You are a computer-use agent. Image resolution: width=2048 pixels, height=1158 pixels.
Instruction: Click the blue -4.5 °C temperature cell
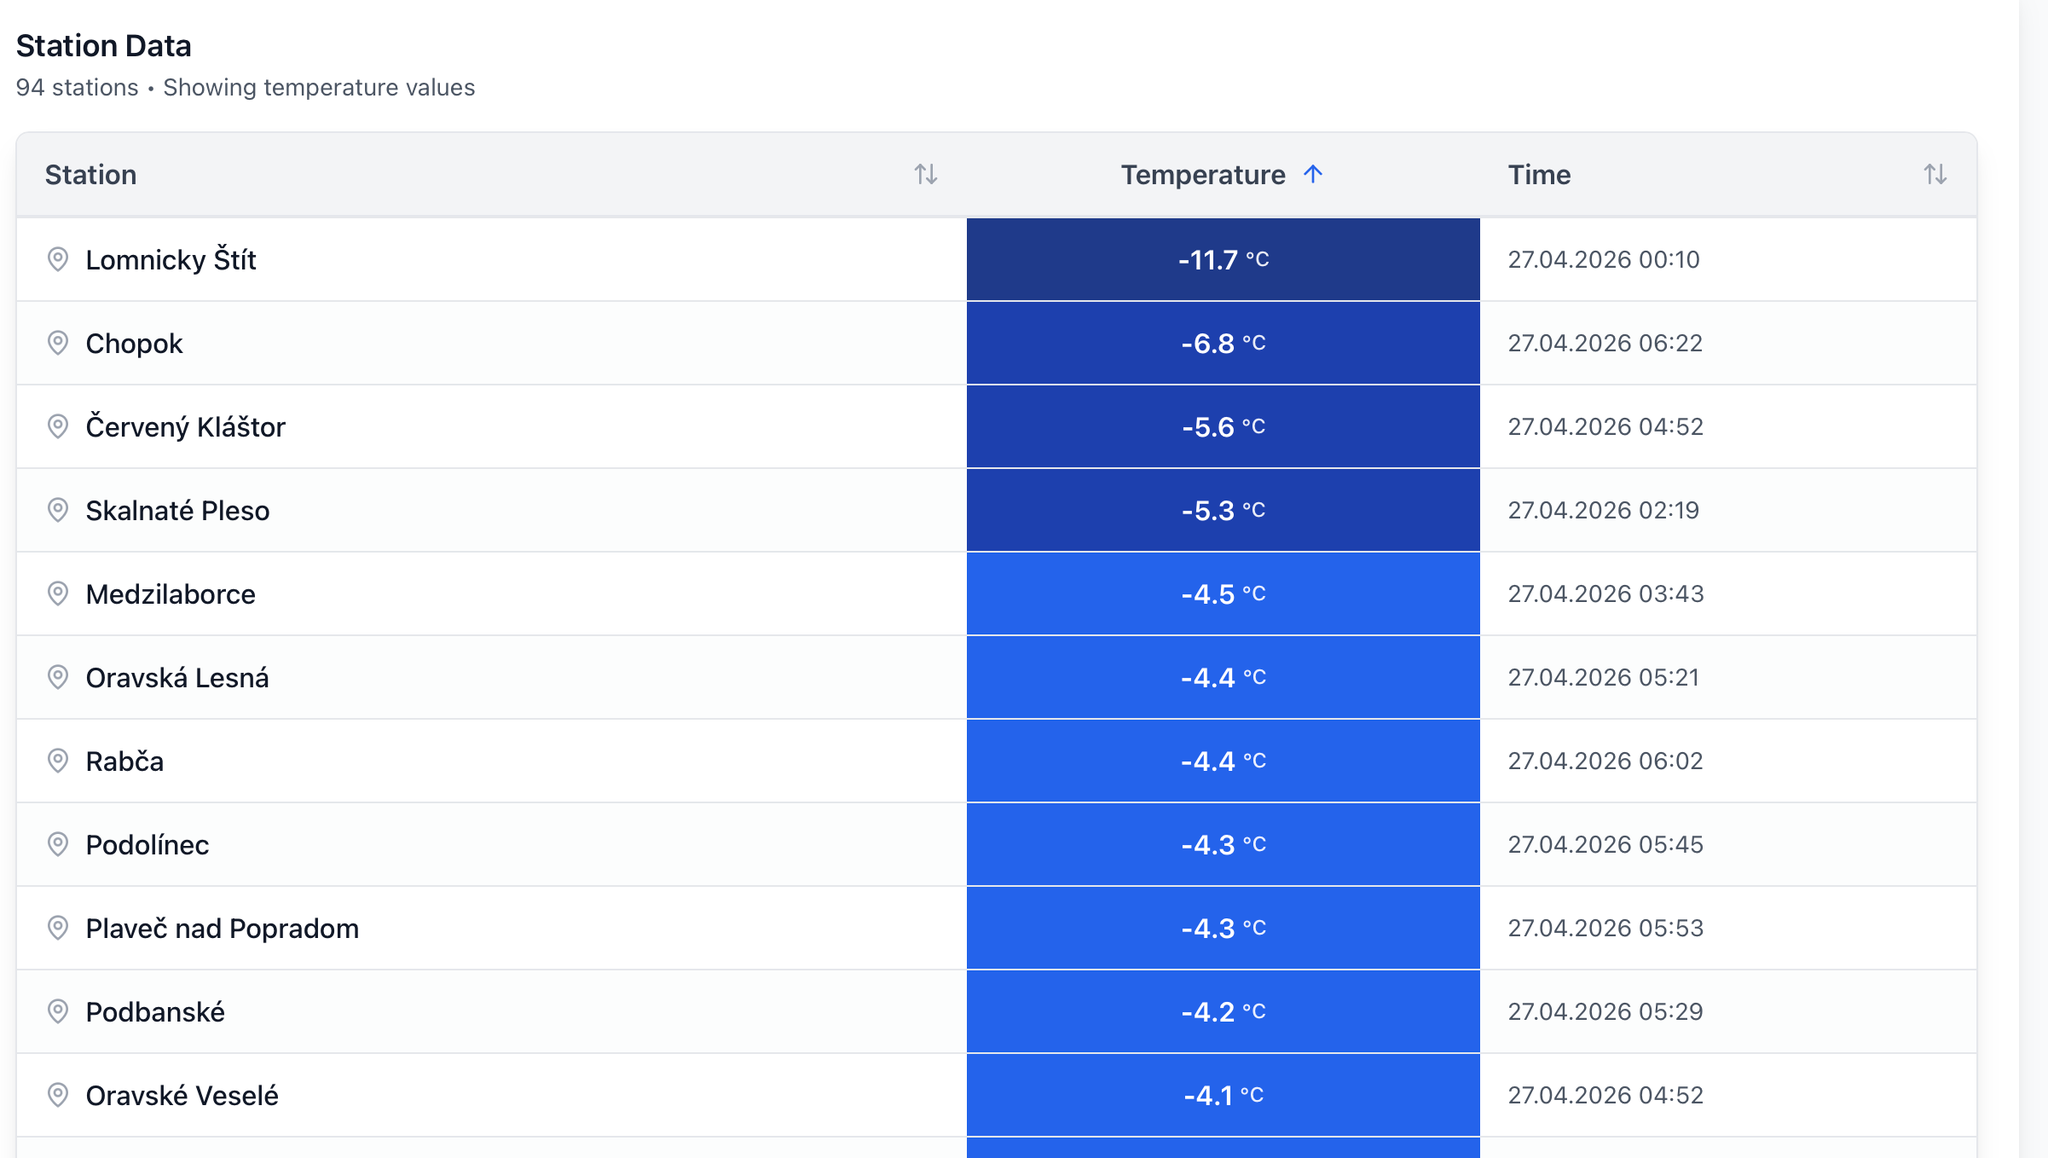(x=1222, y=594)
